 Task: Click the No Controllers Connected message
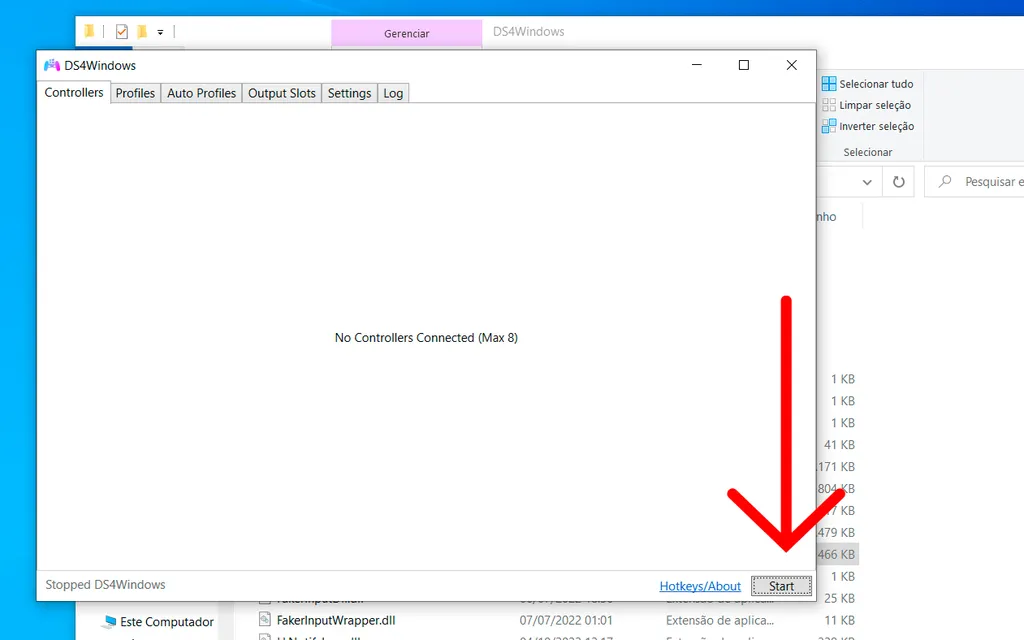426,338
